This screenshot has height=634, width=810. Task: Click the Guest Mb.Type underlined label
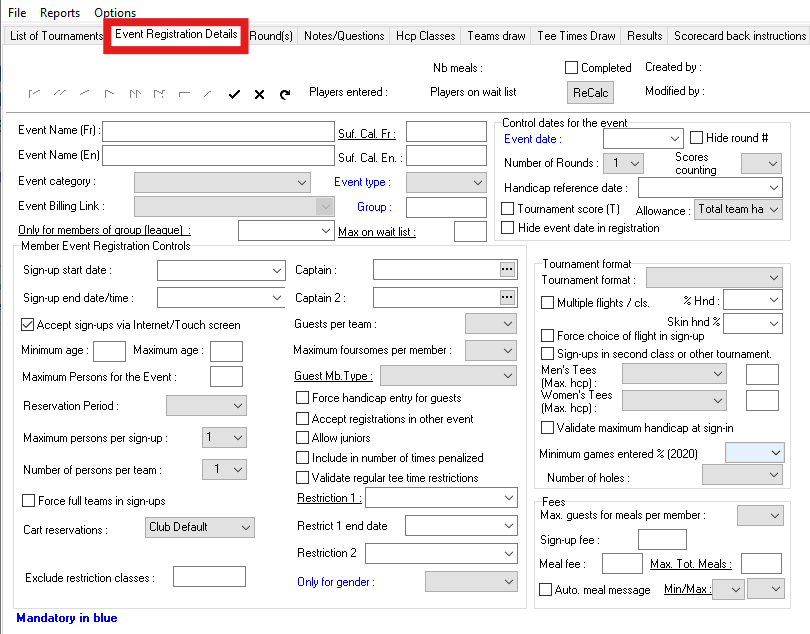point(333,376)
